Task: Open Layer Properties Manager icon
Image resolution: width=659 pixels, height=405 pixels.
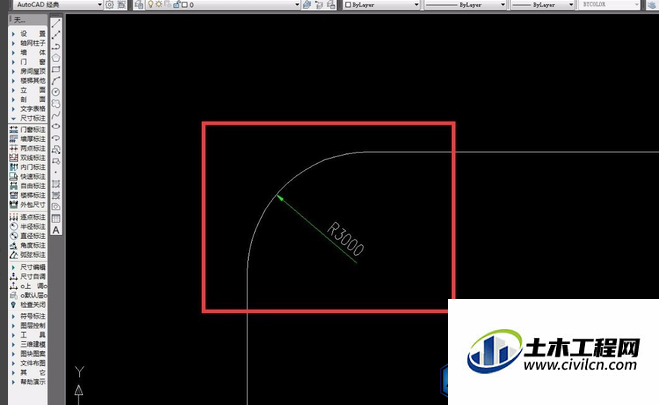Action: coord(139,5)
